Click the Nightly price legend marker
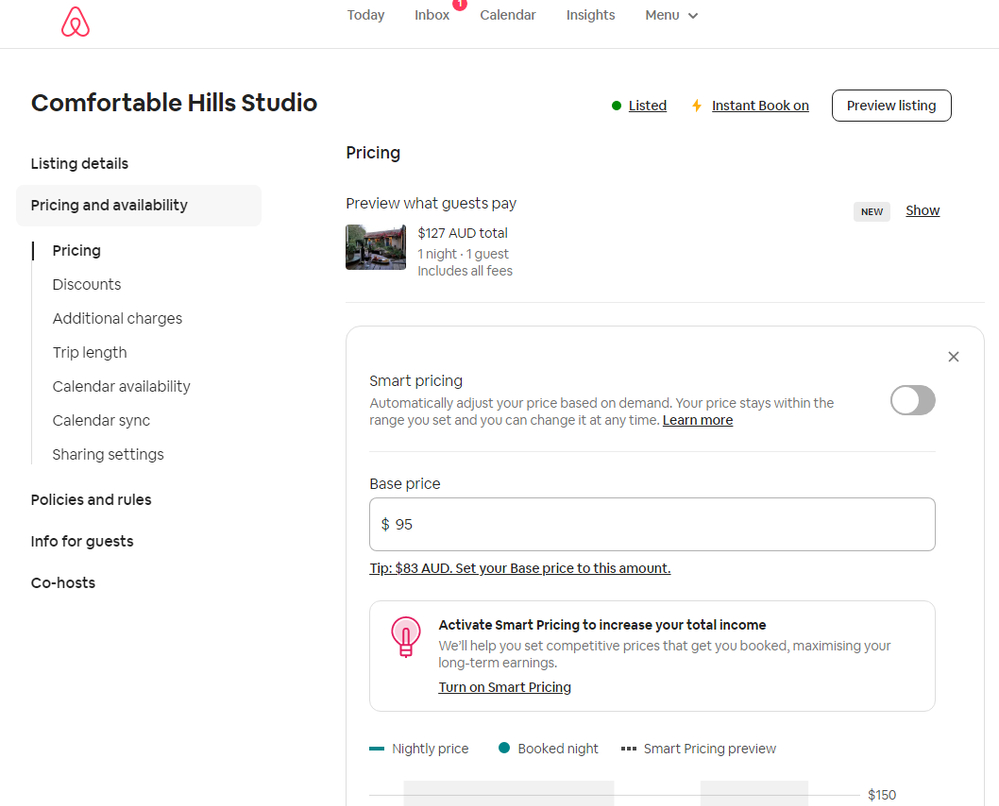 pos(375,747)
